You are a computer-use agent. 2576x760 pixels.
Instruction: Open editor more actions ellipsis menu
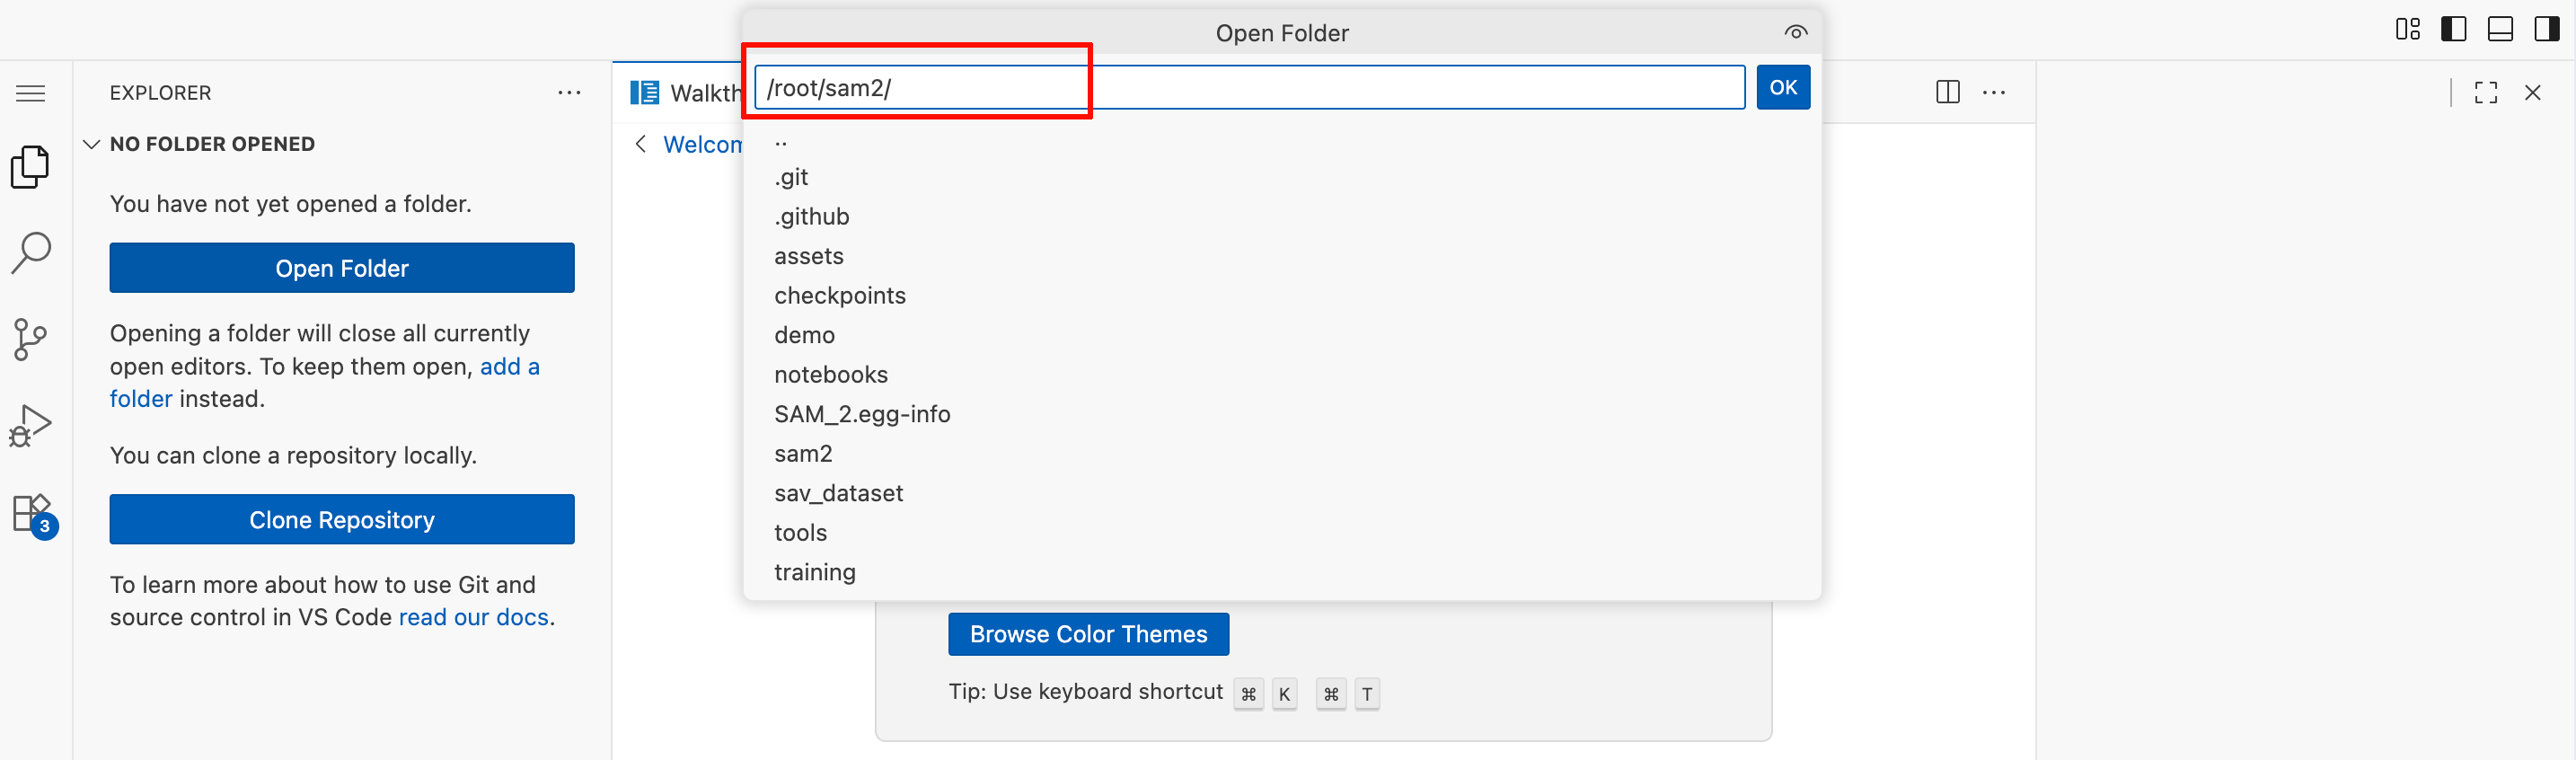click(x=1993, y=92)
